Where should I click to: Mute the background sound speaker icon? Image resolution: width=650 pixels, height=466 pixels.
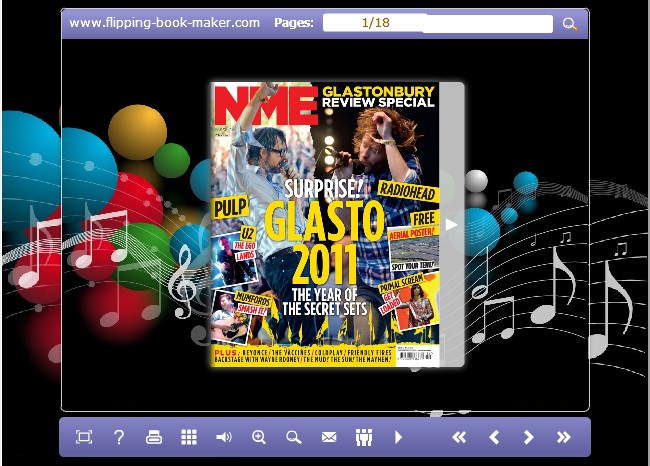tap(224, 437)
